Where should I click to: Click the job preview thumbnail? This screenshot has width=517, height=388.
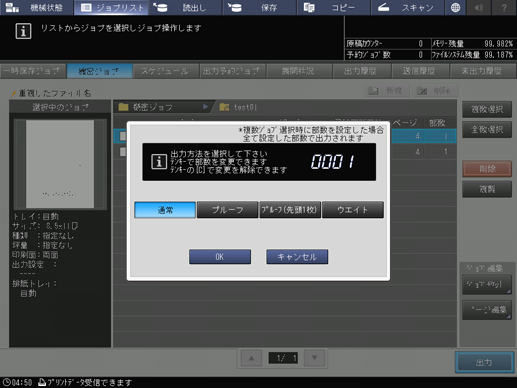point(60,164)
